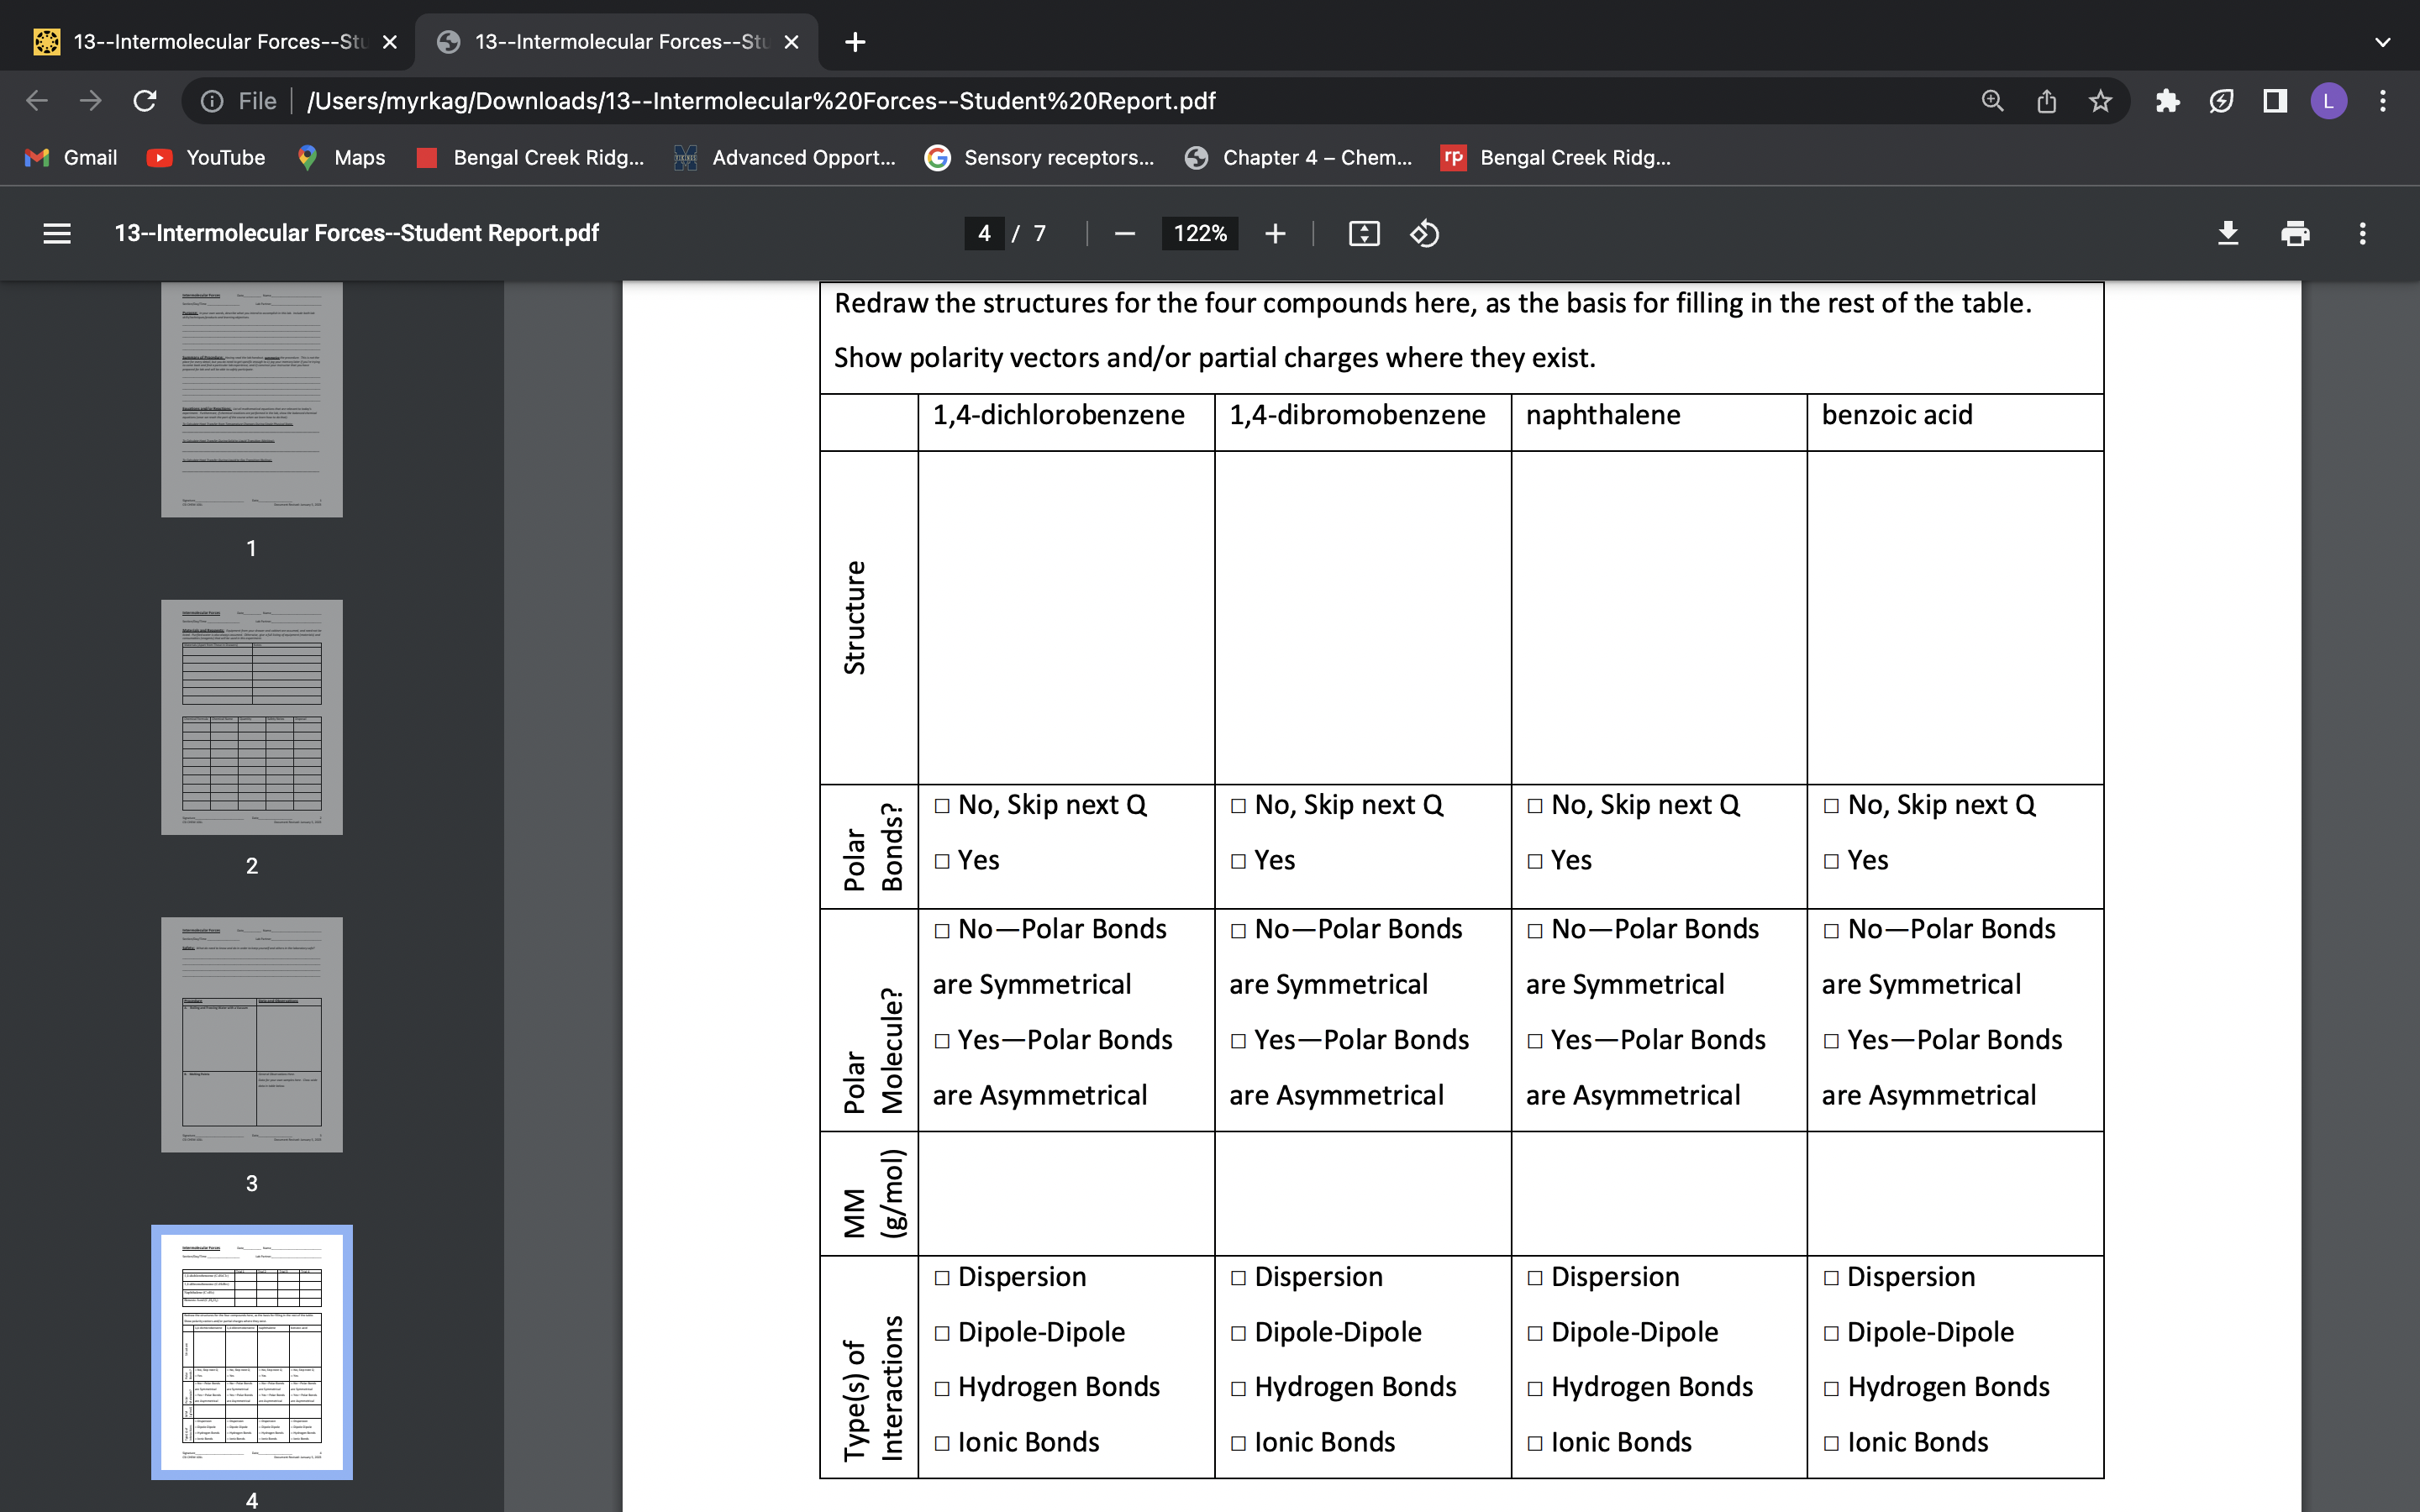Check Hydrogen Bonds for benzoic acid

1831,1388
